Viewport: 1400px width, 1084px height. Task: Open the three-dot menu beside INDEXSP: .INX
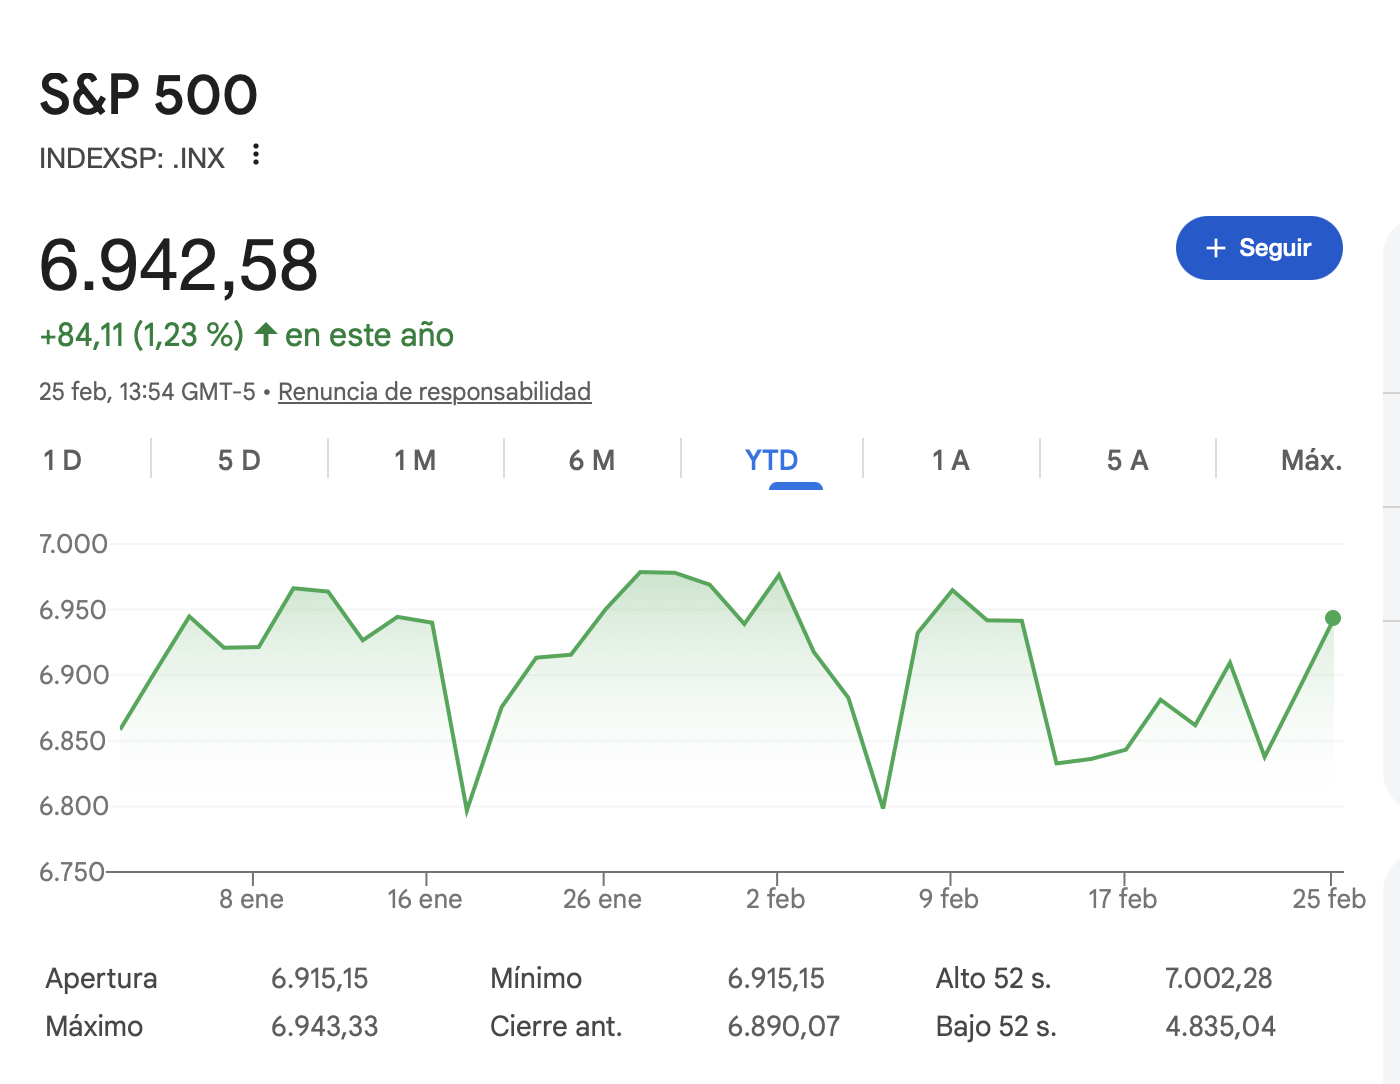tap(256, 155)
